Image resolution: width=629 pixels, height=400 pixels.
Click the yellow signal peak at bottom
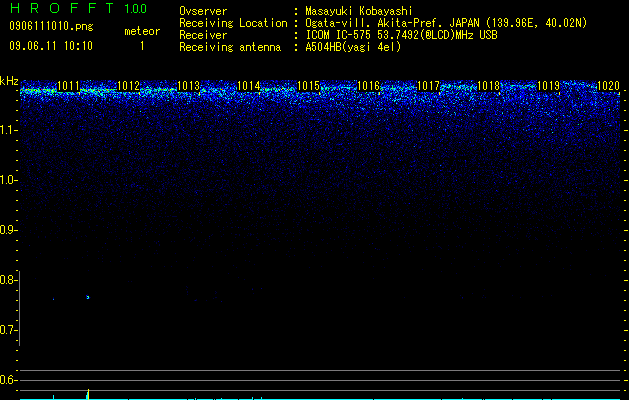(x=88, y=394)
